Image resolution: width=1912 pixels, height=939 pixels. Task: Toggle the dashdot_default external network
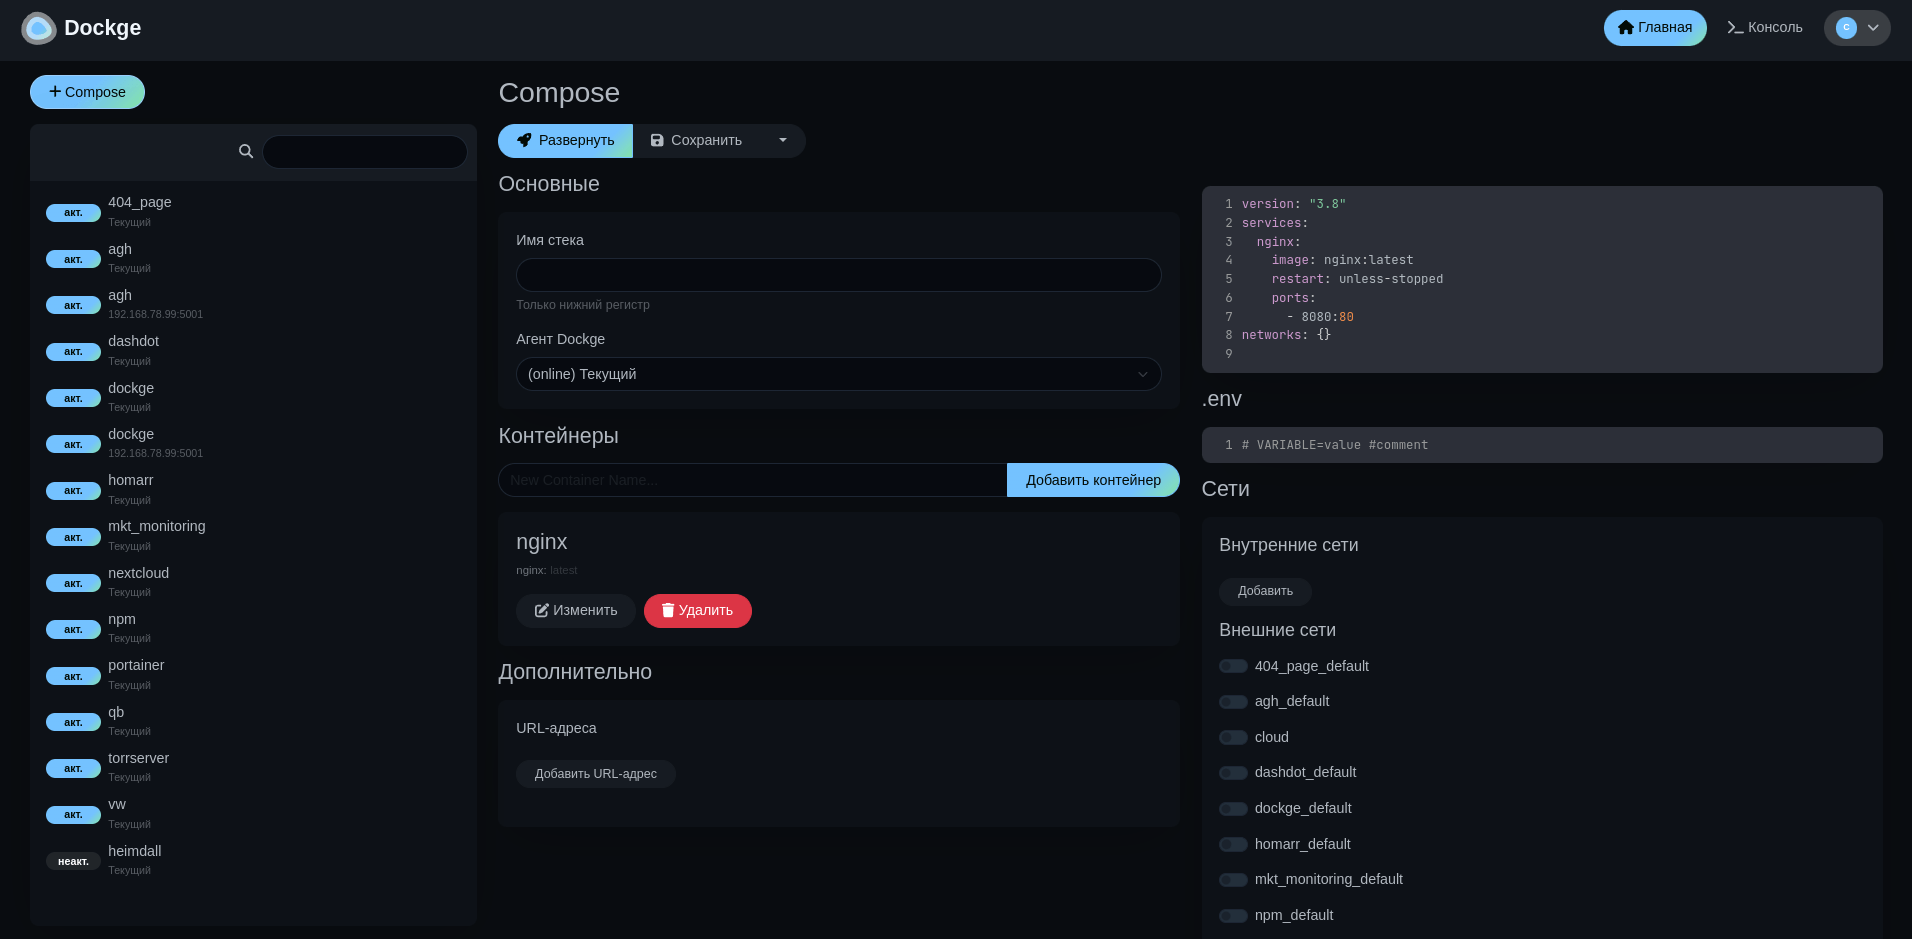[x=1233, y=773]
